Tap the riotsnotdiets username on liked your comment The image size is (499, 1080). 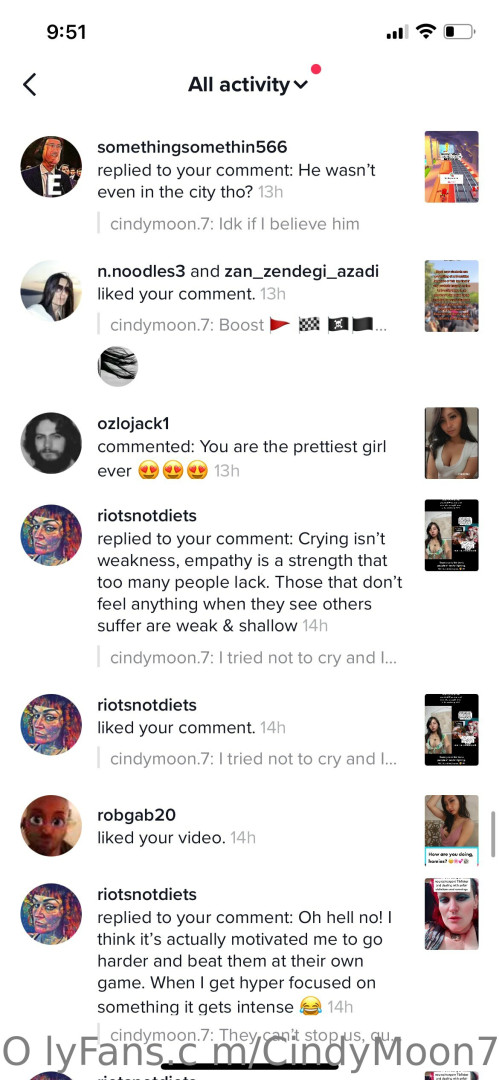click(147, 705)
